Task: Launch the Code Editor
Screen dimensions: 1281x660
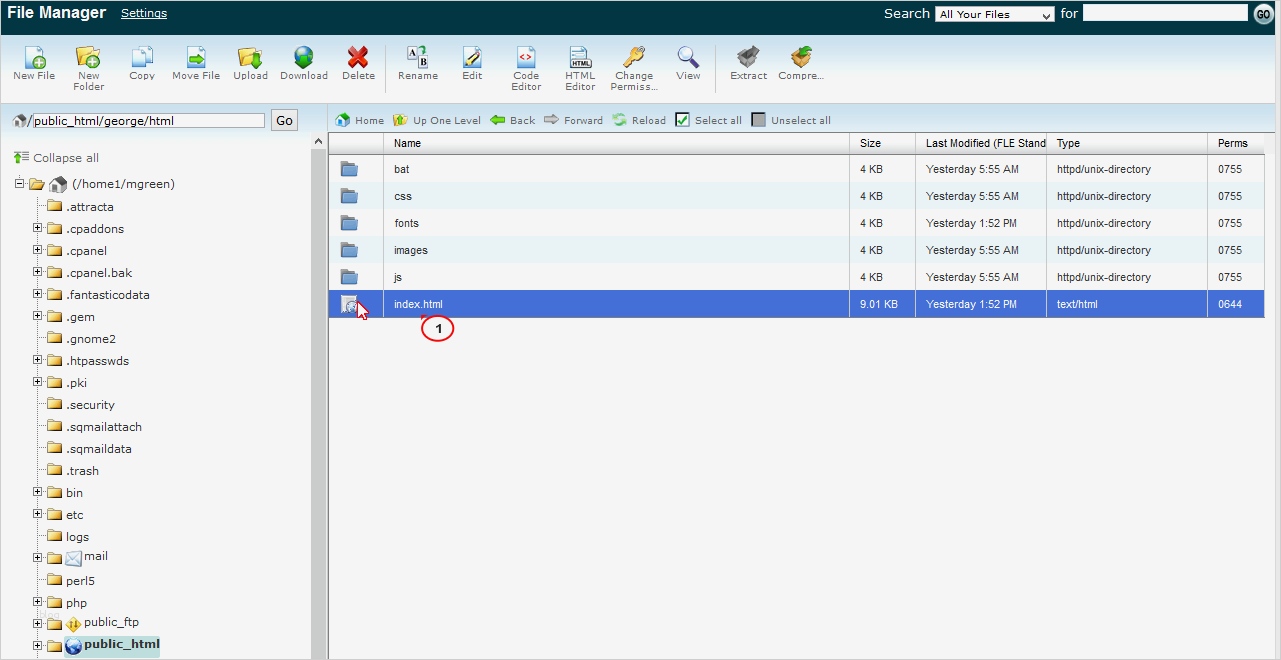Action: pyautogui.click(x=526, y=68)
